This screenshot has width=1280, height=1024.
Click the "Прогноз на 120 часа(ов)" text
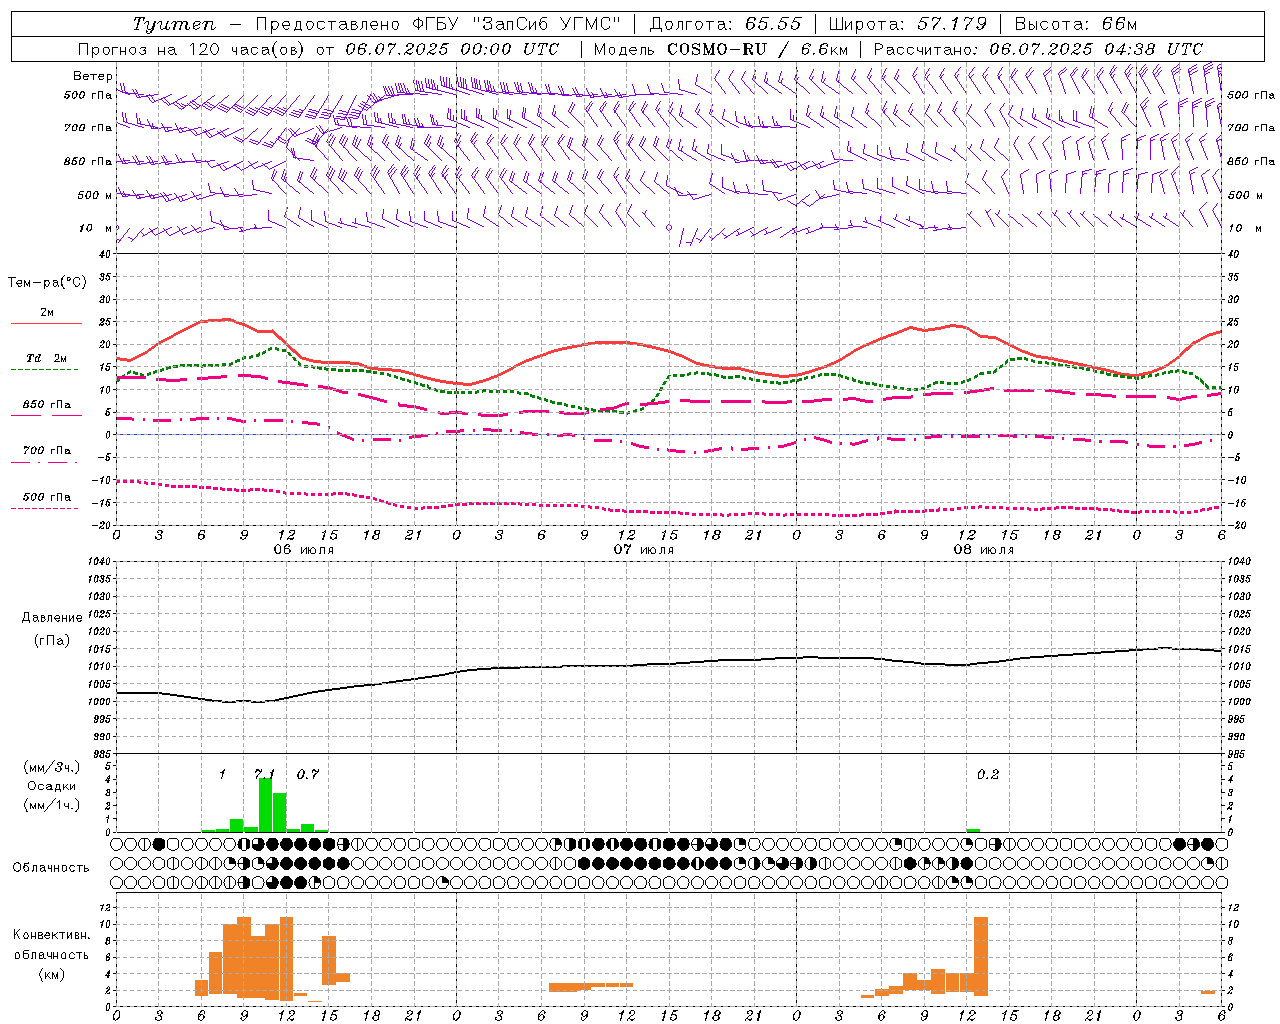click(x=192, y=49)
